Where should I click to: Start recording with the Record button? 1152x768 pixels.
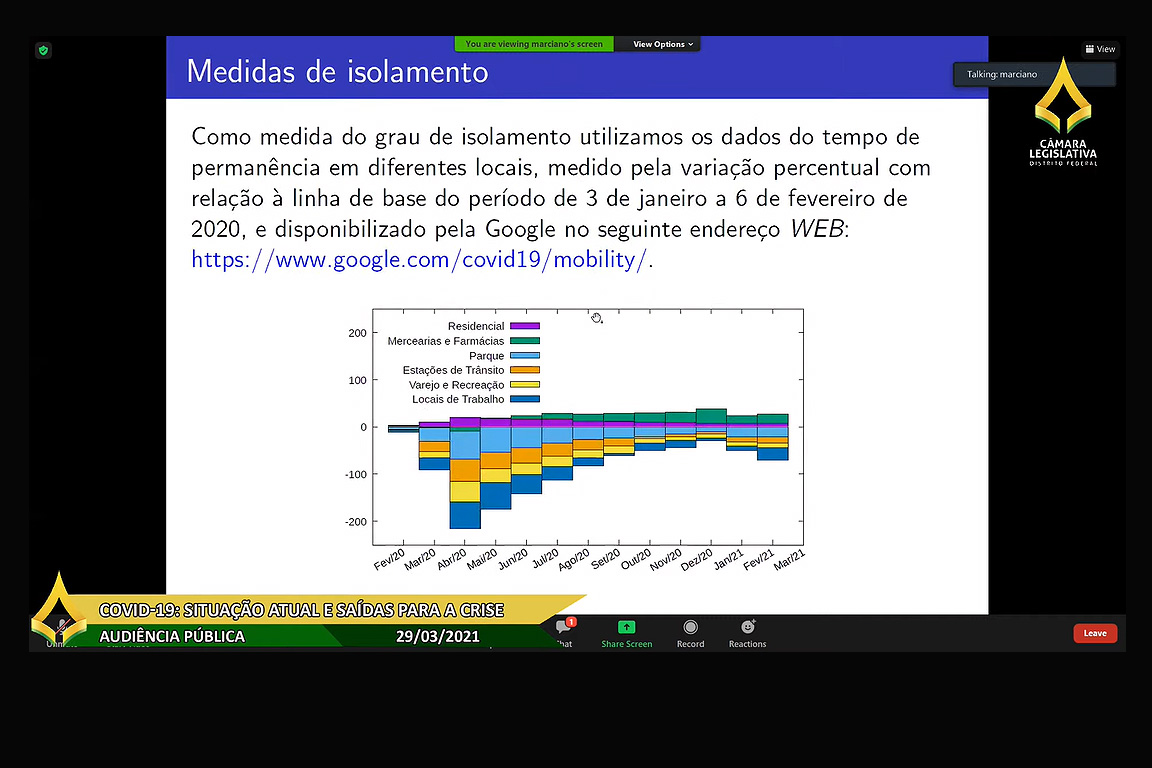(x=690, y=628)
